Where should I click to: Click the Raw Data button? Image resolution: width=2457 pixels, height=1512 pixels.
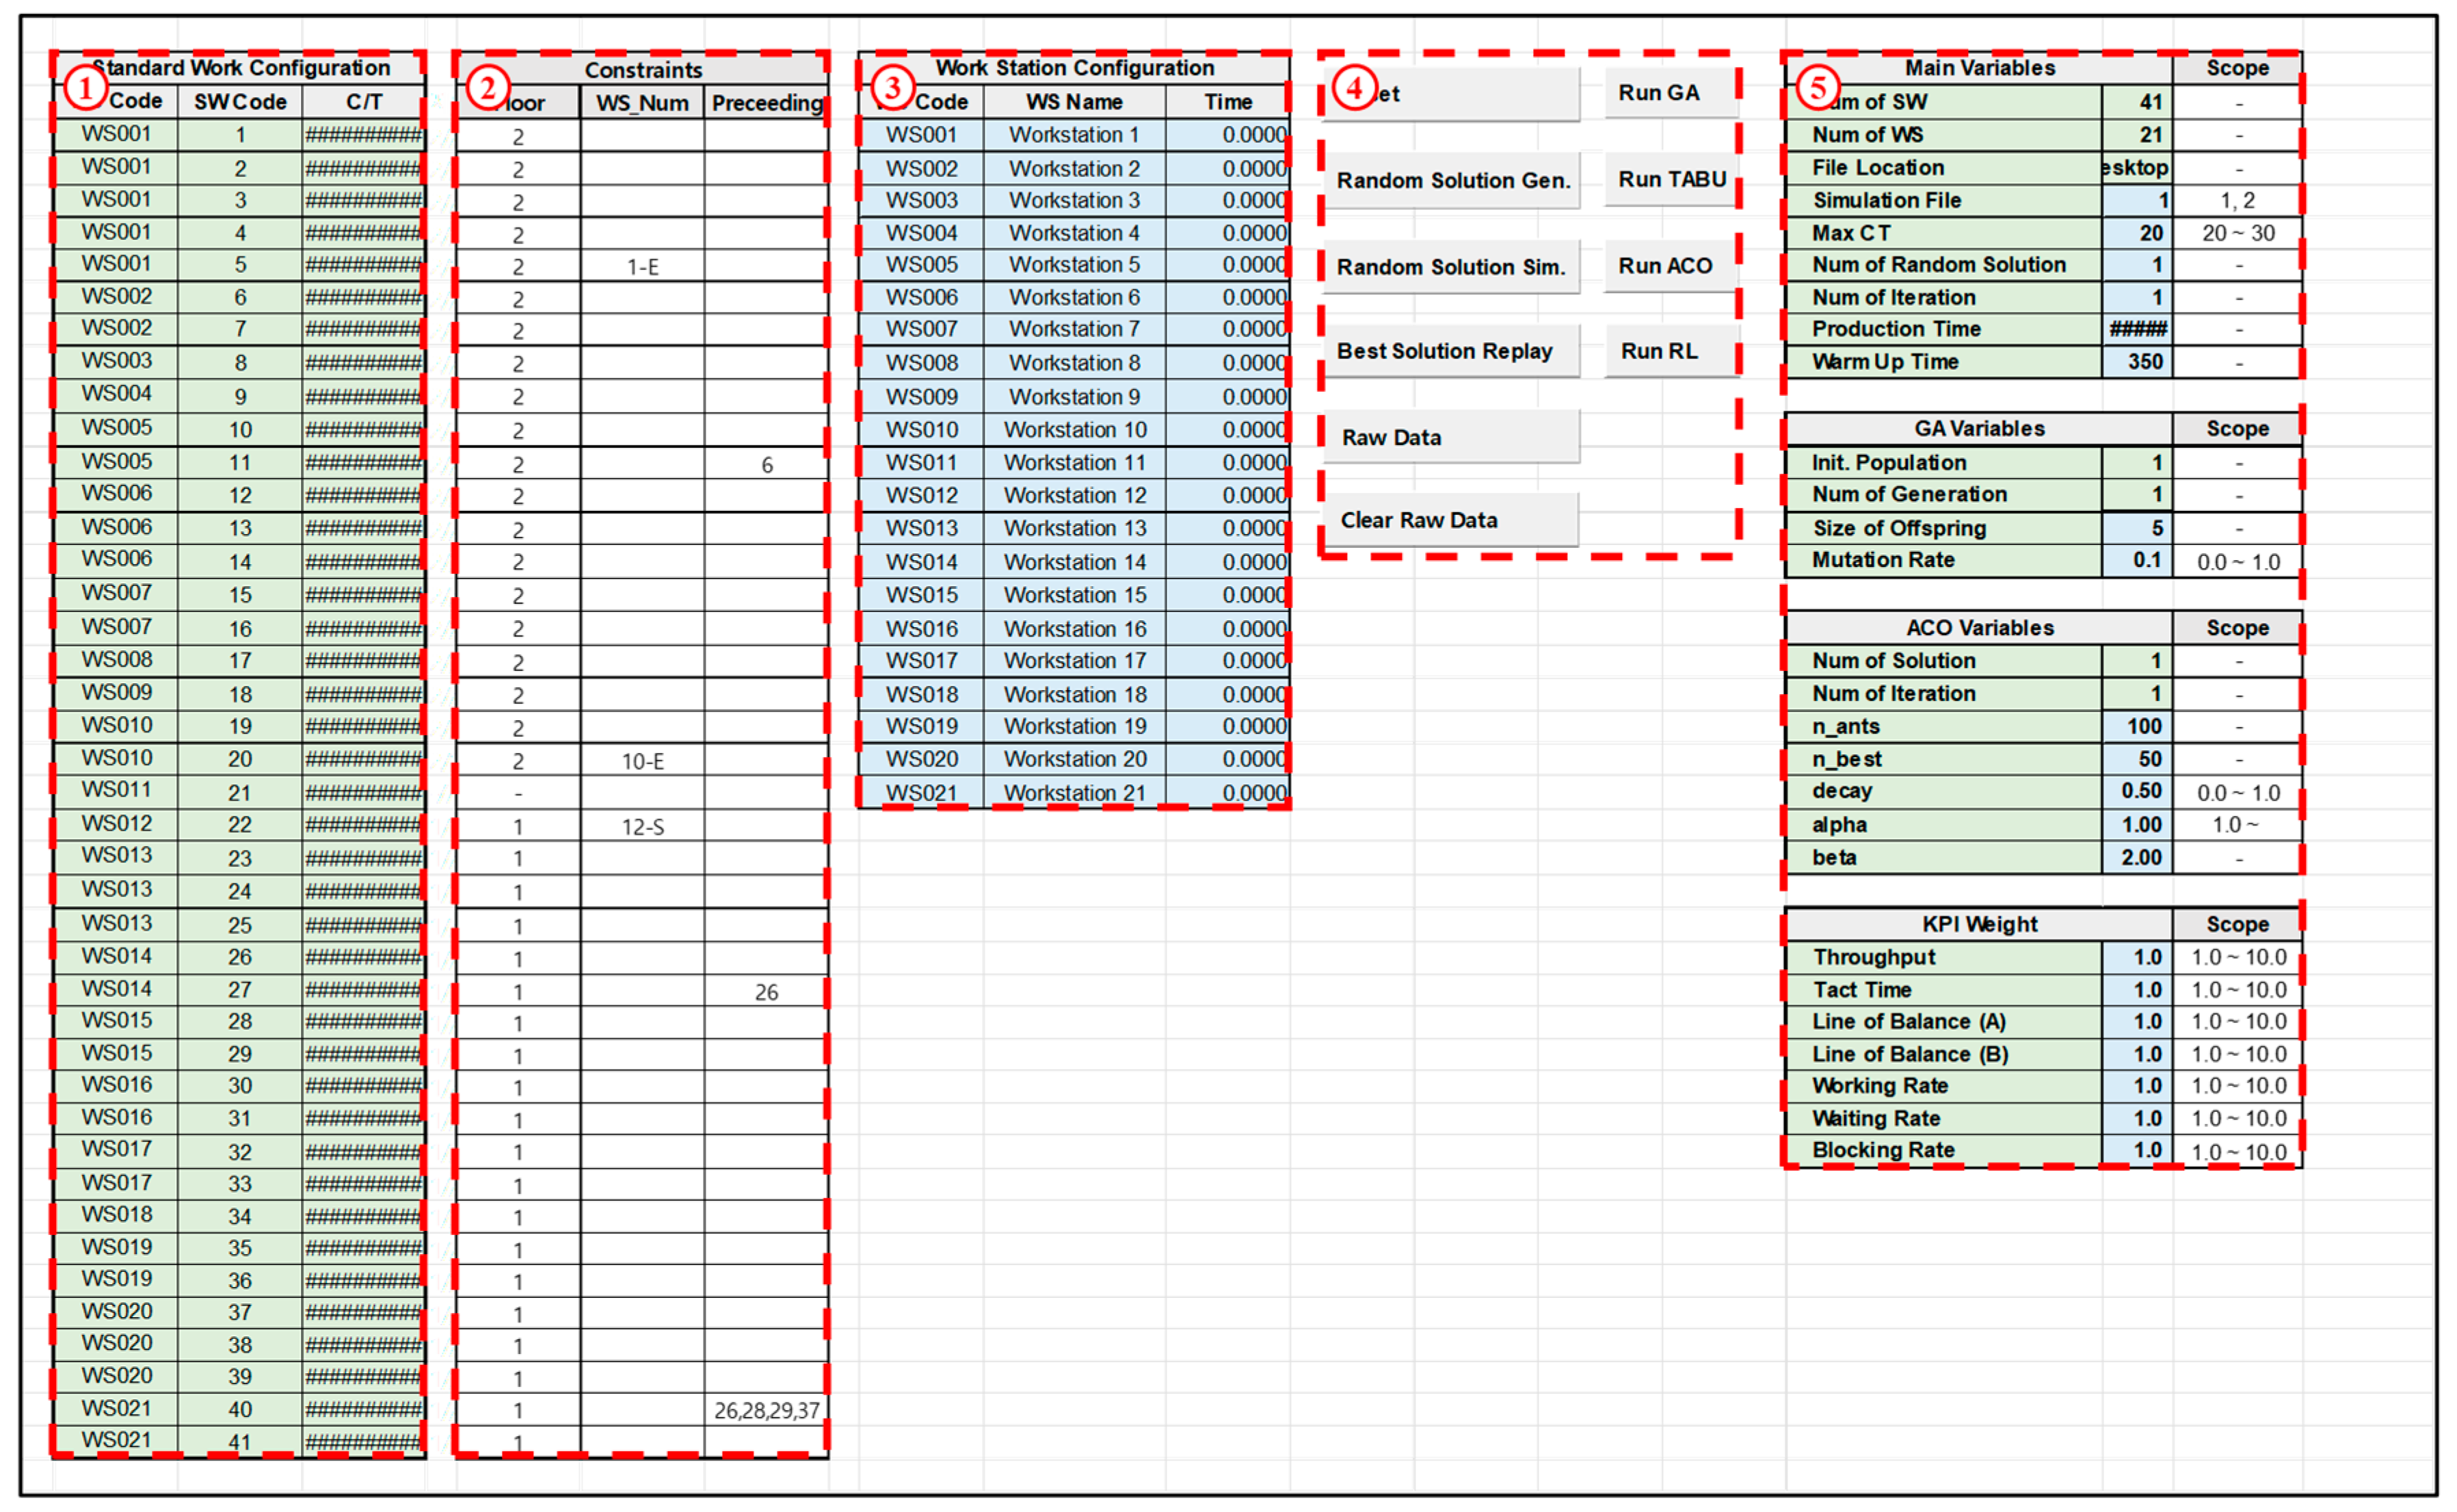1451,437
